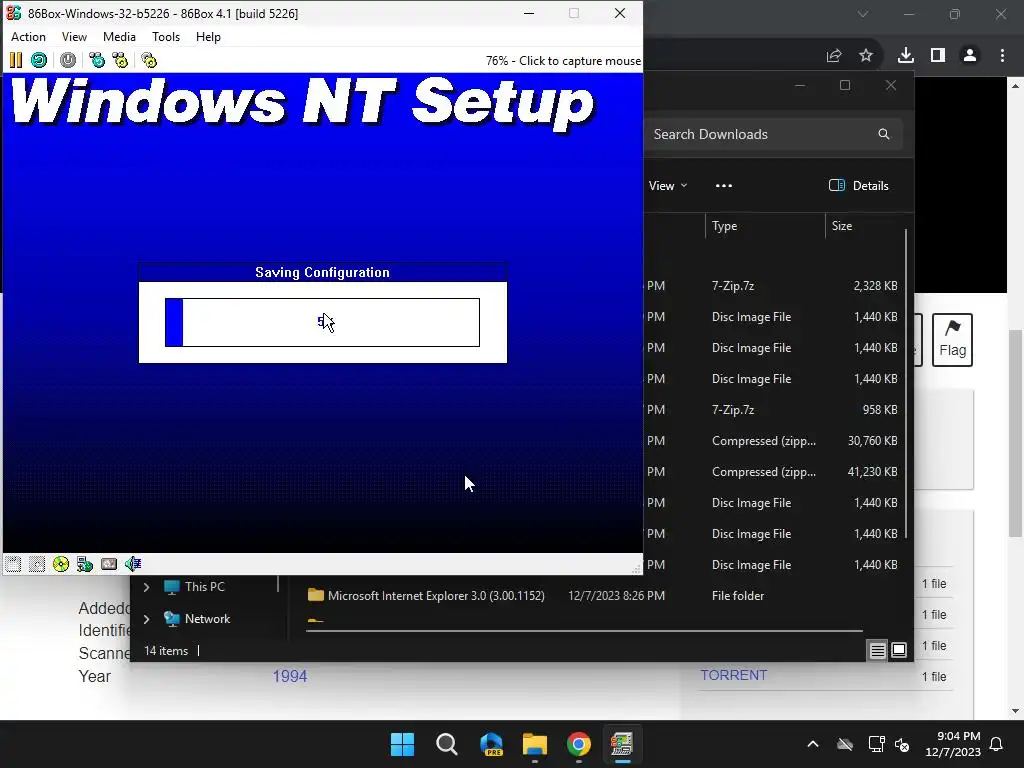Open the 86Box Action menu
This screenshot has width=1024, height=768.
pyautogui.click(x=28, y=37)
